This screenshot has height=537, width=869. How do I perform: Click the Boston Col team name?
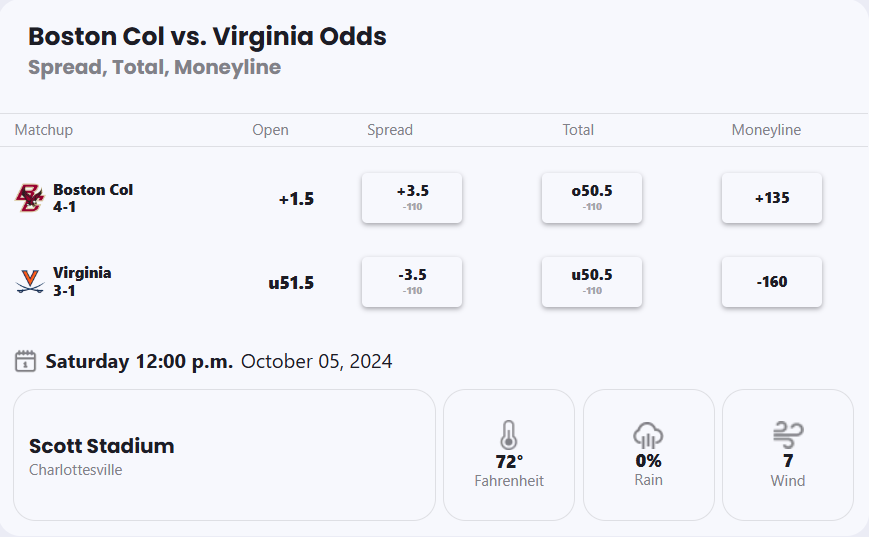pyautogui.click(x=93, y=190)
